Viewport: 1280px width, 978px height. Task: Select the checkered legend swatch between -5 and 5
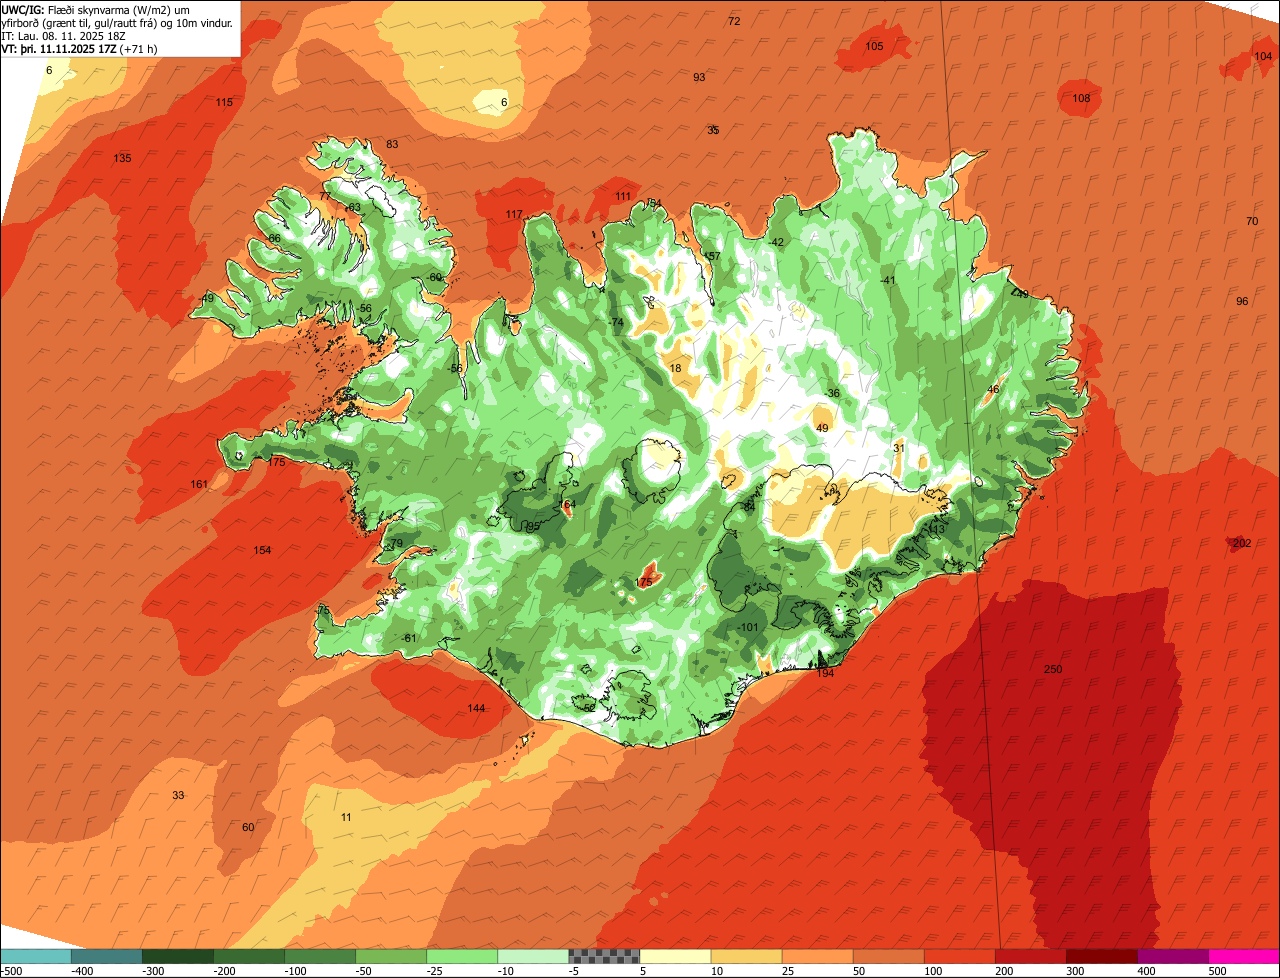coord(603,956)
